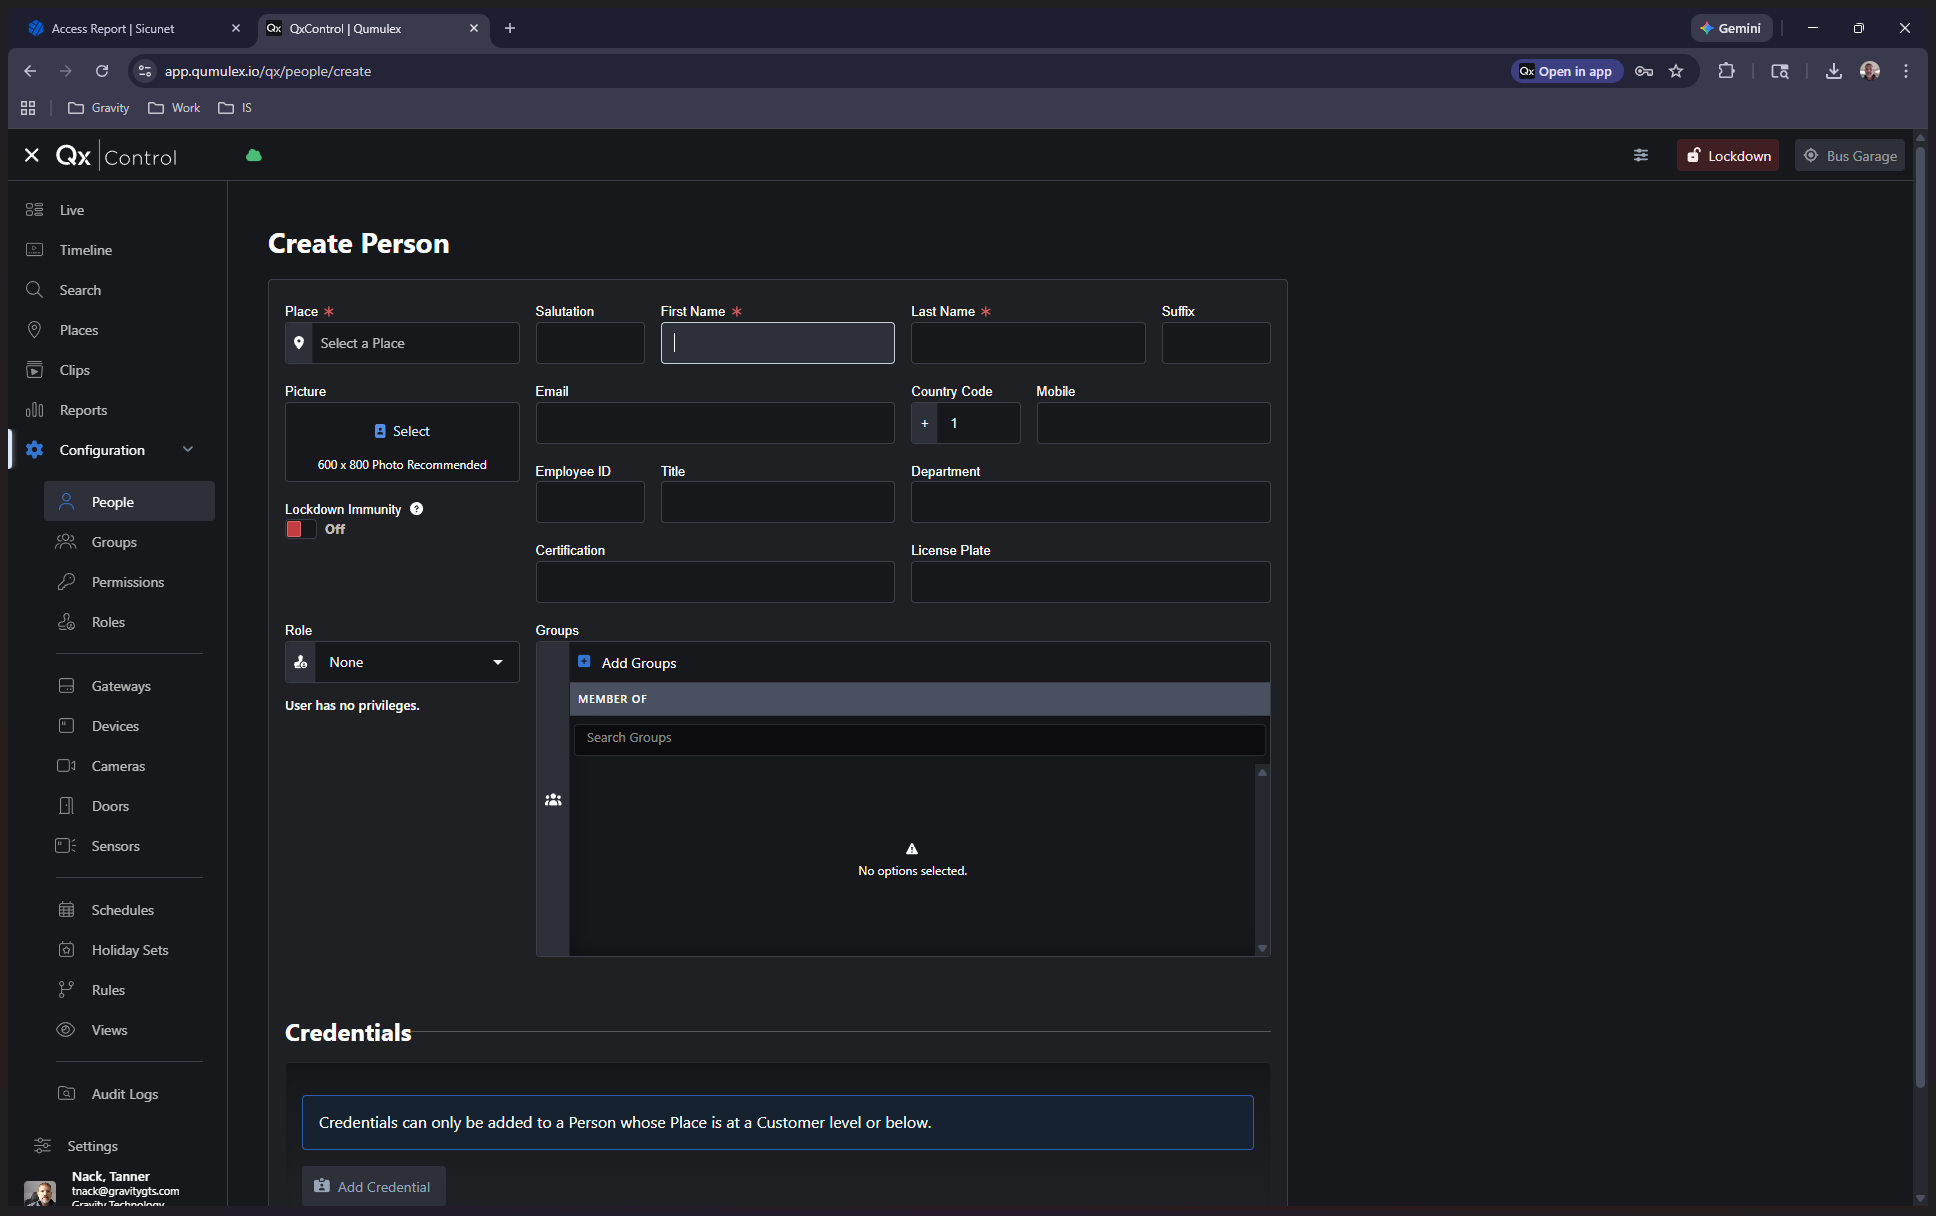Click the page vertical scrollbar
Screen dimensions: 1936x1216
1919,600
